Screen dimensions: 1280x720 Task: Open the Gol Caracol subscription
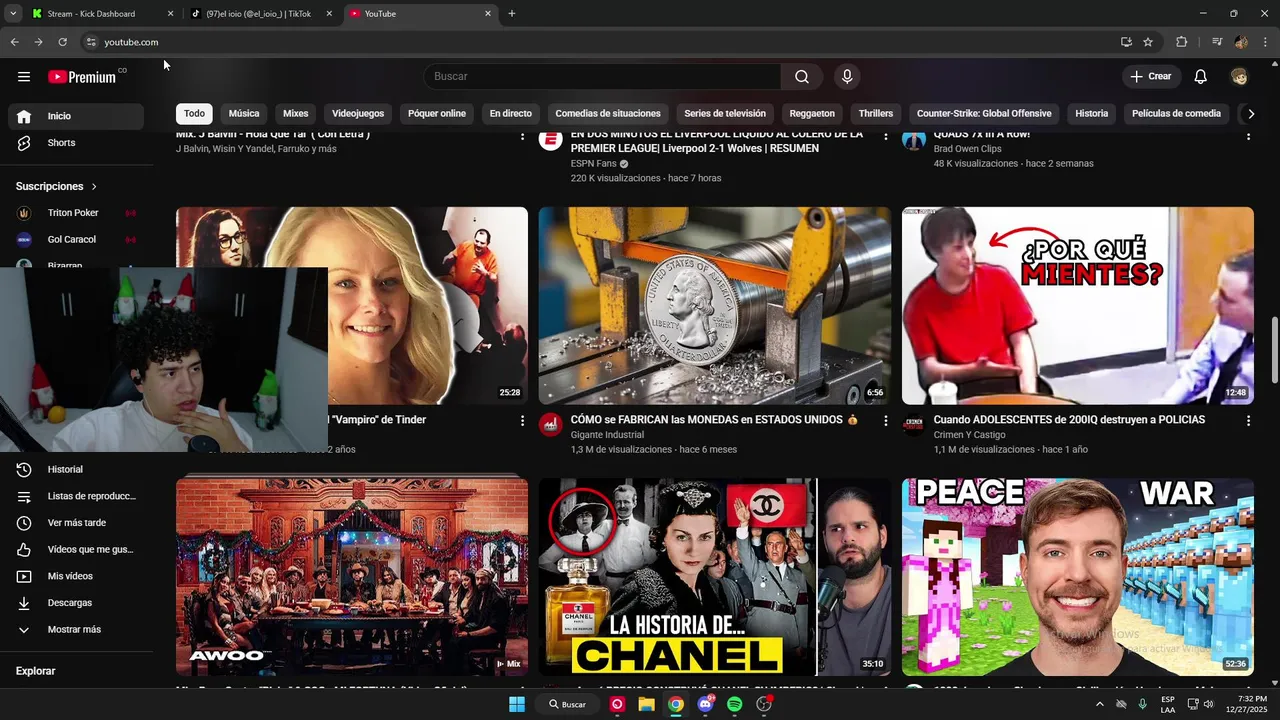(76, 240)
